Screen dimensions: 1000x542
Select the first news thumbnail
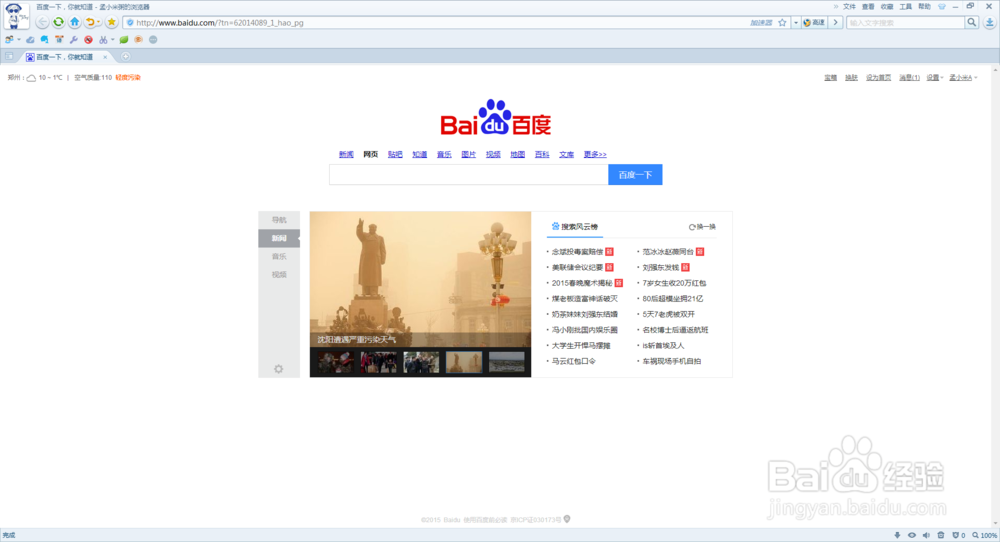coord(335,362)
